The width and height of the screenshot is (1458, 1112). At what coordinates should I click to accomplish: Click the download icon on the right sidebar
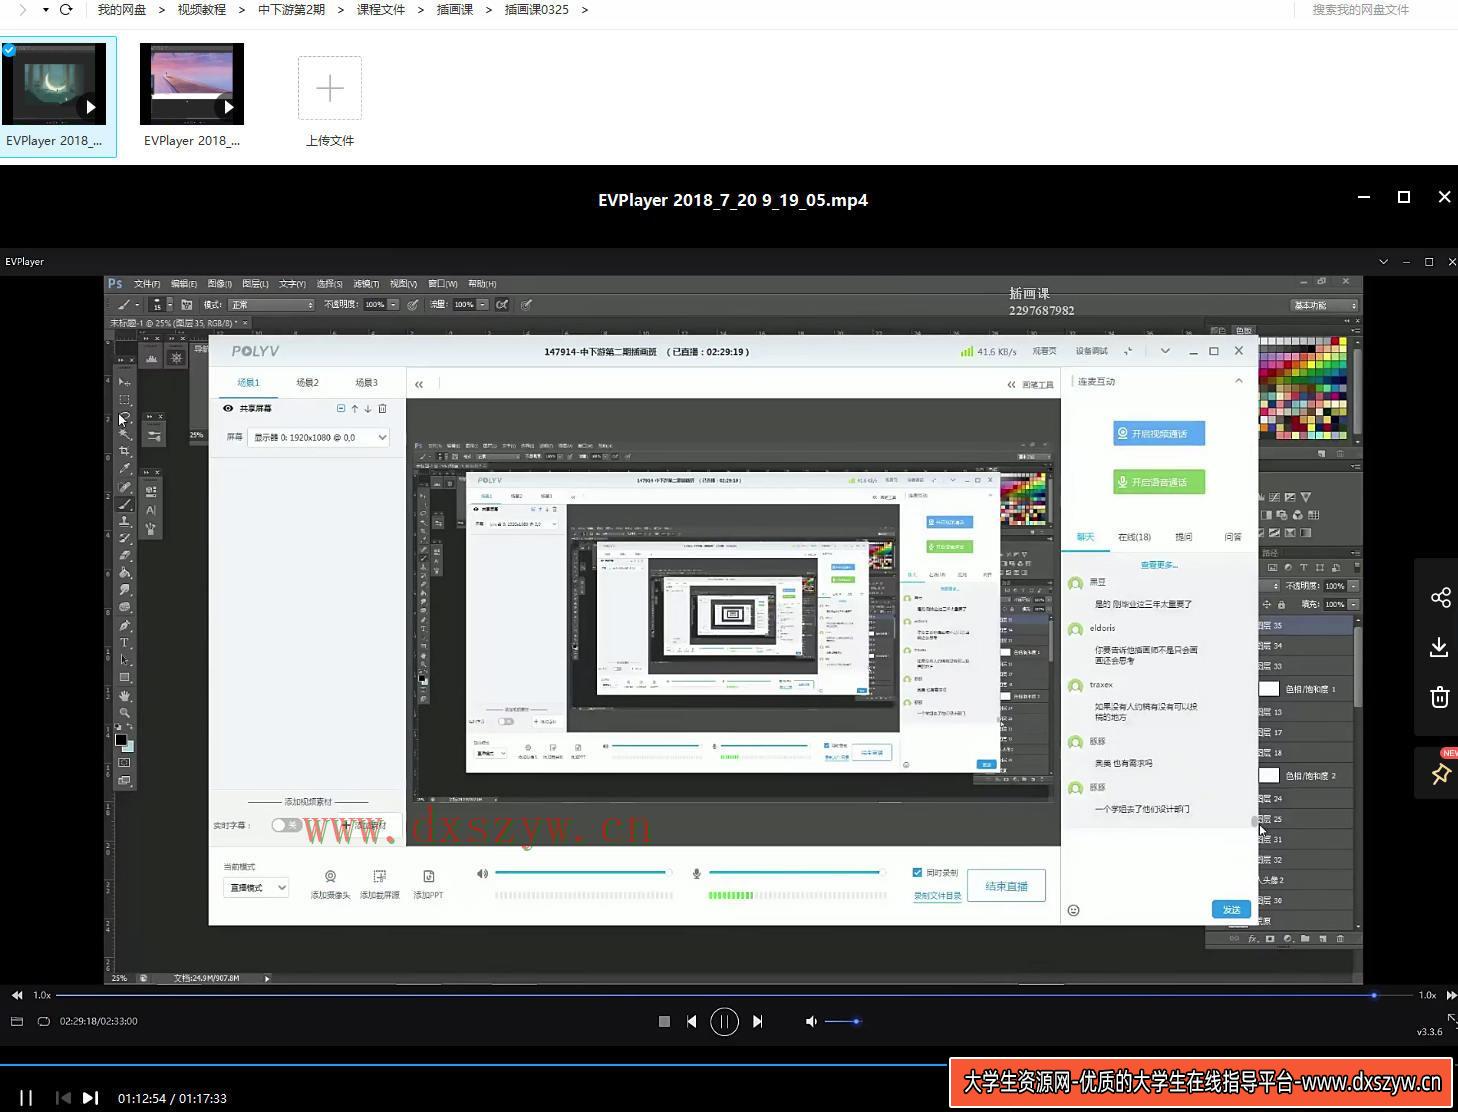pos(1440,647)
